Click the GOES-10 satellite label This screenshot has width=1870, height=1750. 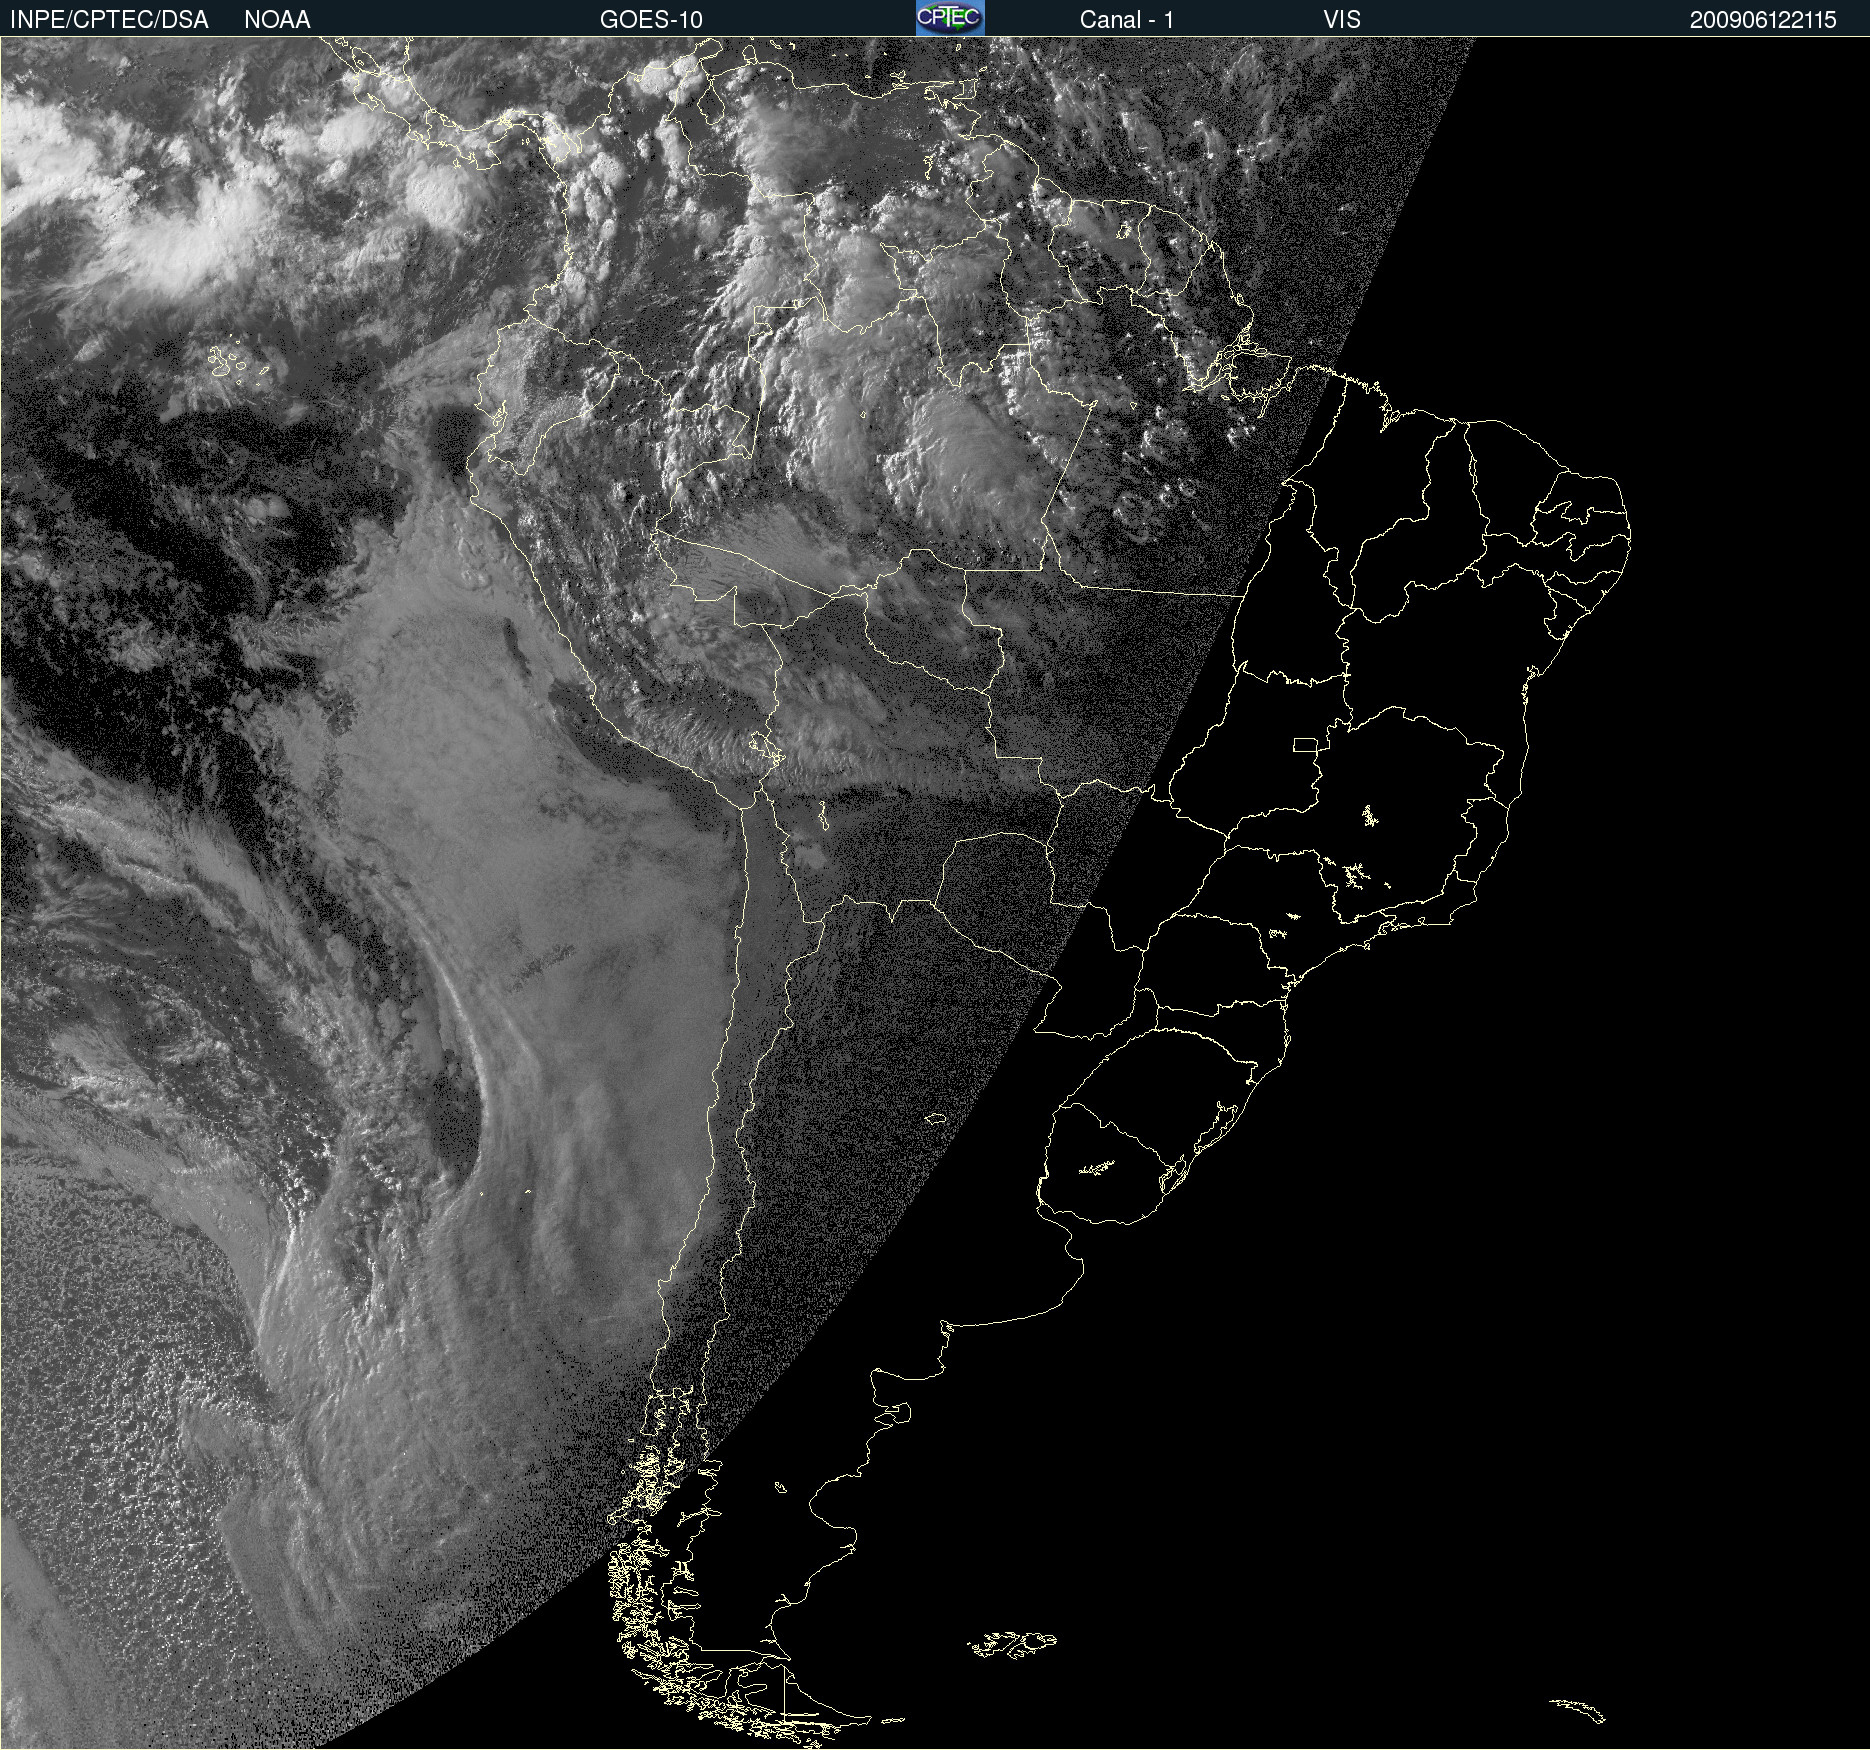click(x=651, y=20)
